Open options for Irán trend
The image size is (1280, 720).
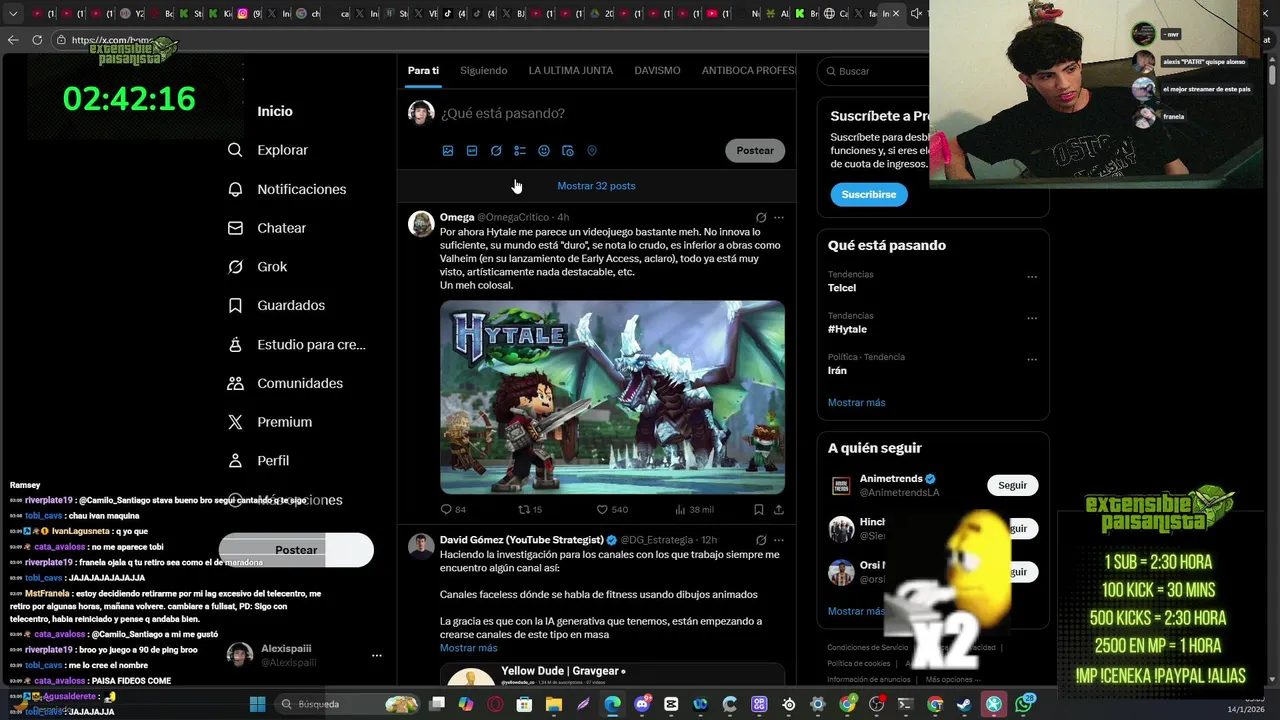pos(1032,360)
